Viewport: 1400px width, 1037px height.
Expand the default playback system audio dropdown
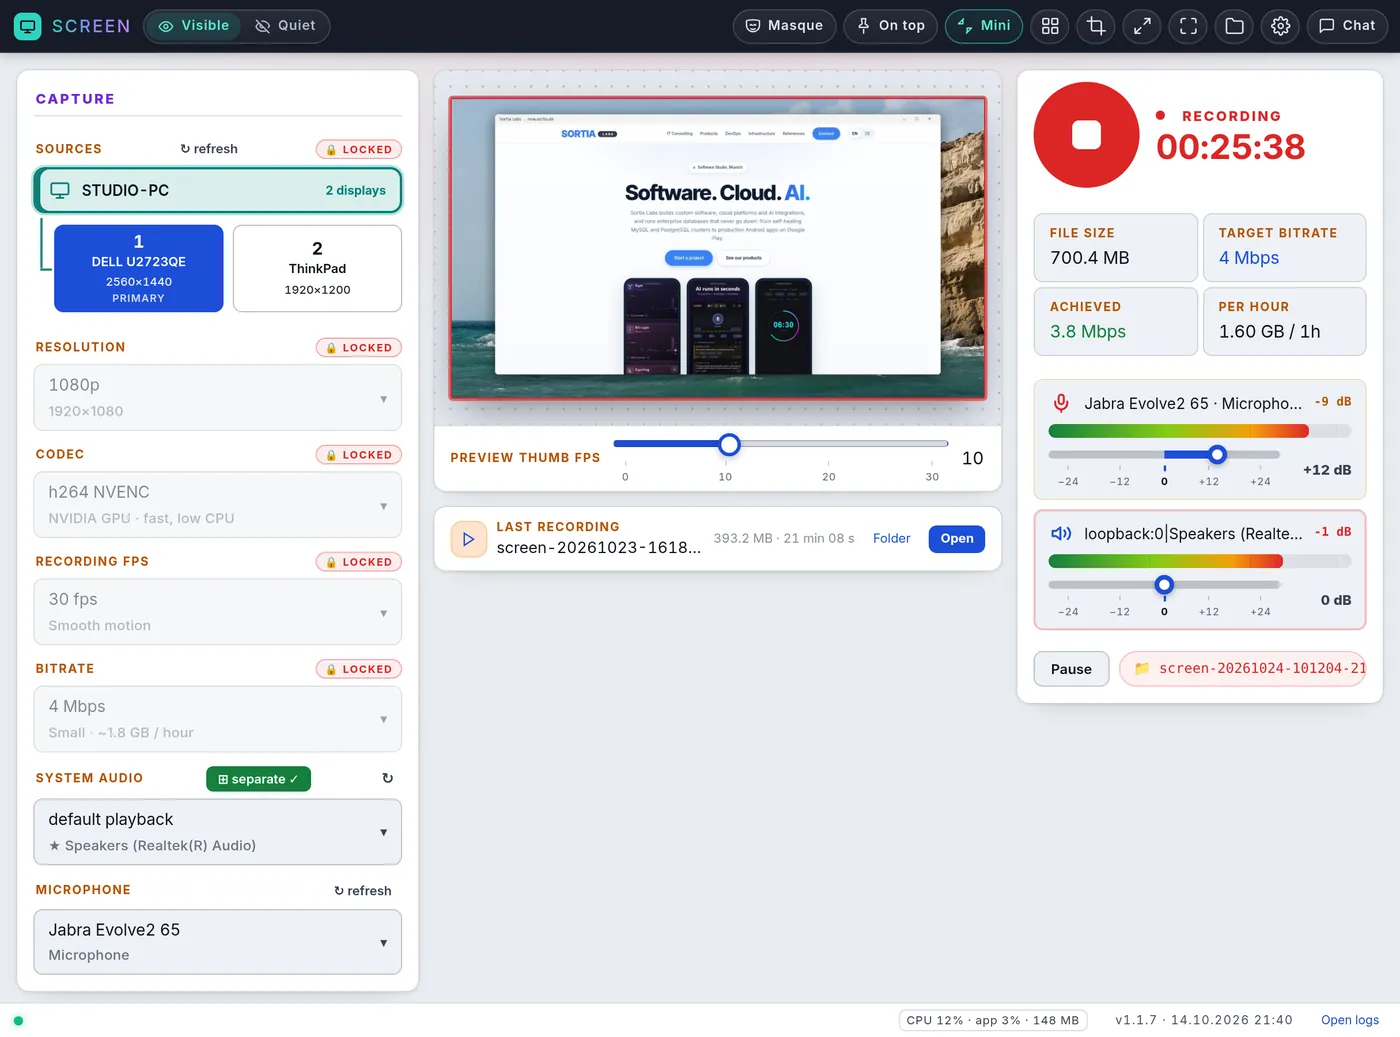click(x=218, y=832)
